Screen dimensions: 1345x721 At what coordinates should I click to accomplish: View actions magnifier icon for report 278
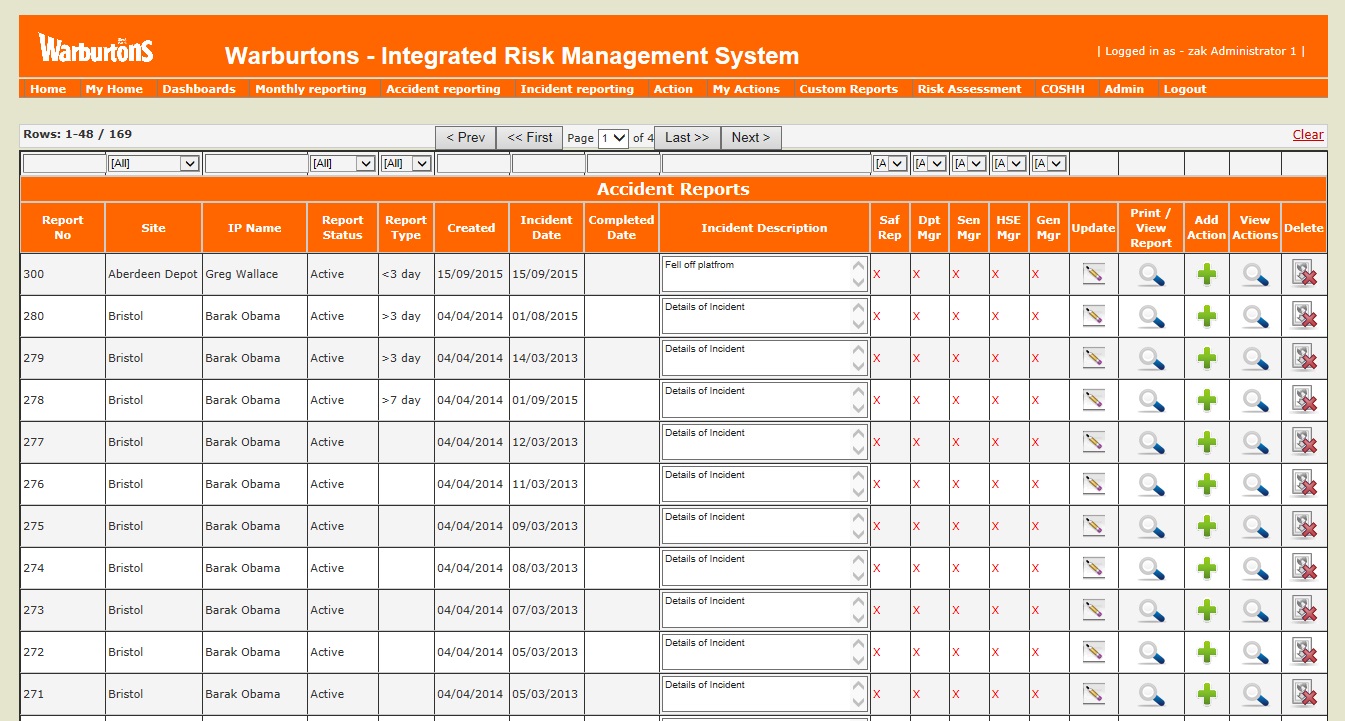pyautogui.click(x=1255, y=400)
